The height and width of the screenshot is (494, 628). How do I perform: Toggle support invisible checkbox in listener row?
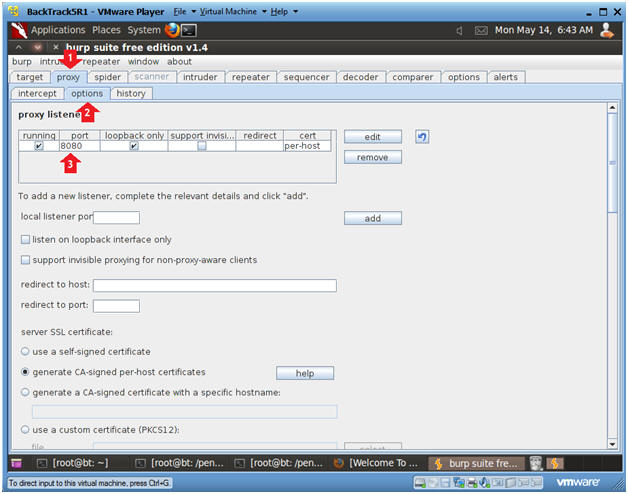202,146
